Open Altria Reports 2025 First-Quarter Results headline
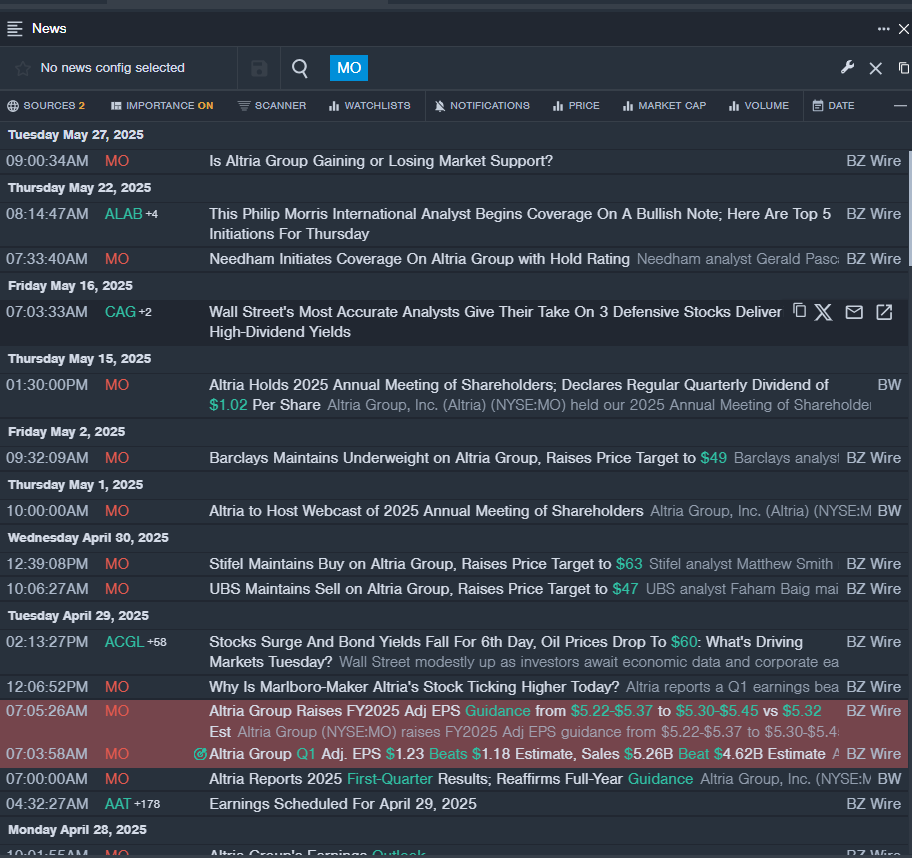The image size is (912, 858). 451,779
